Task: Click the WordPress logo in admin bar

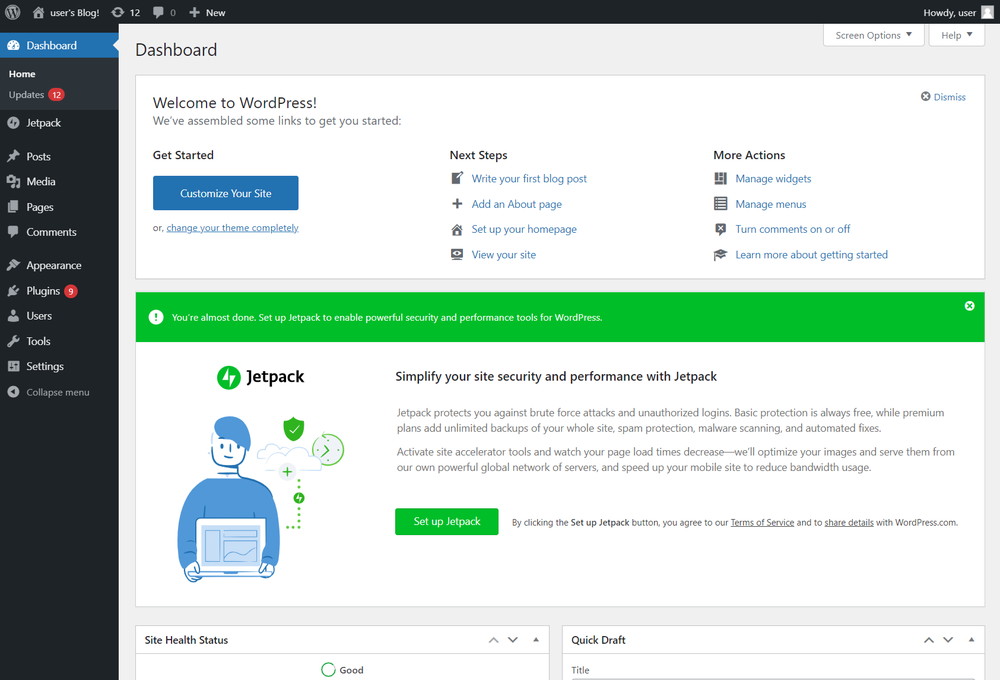Action: (13, 12)
